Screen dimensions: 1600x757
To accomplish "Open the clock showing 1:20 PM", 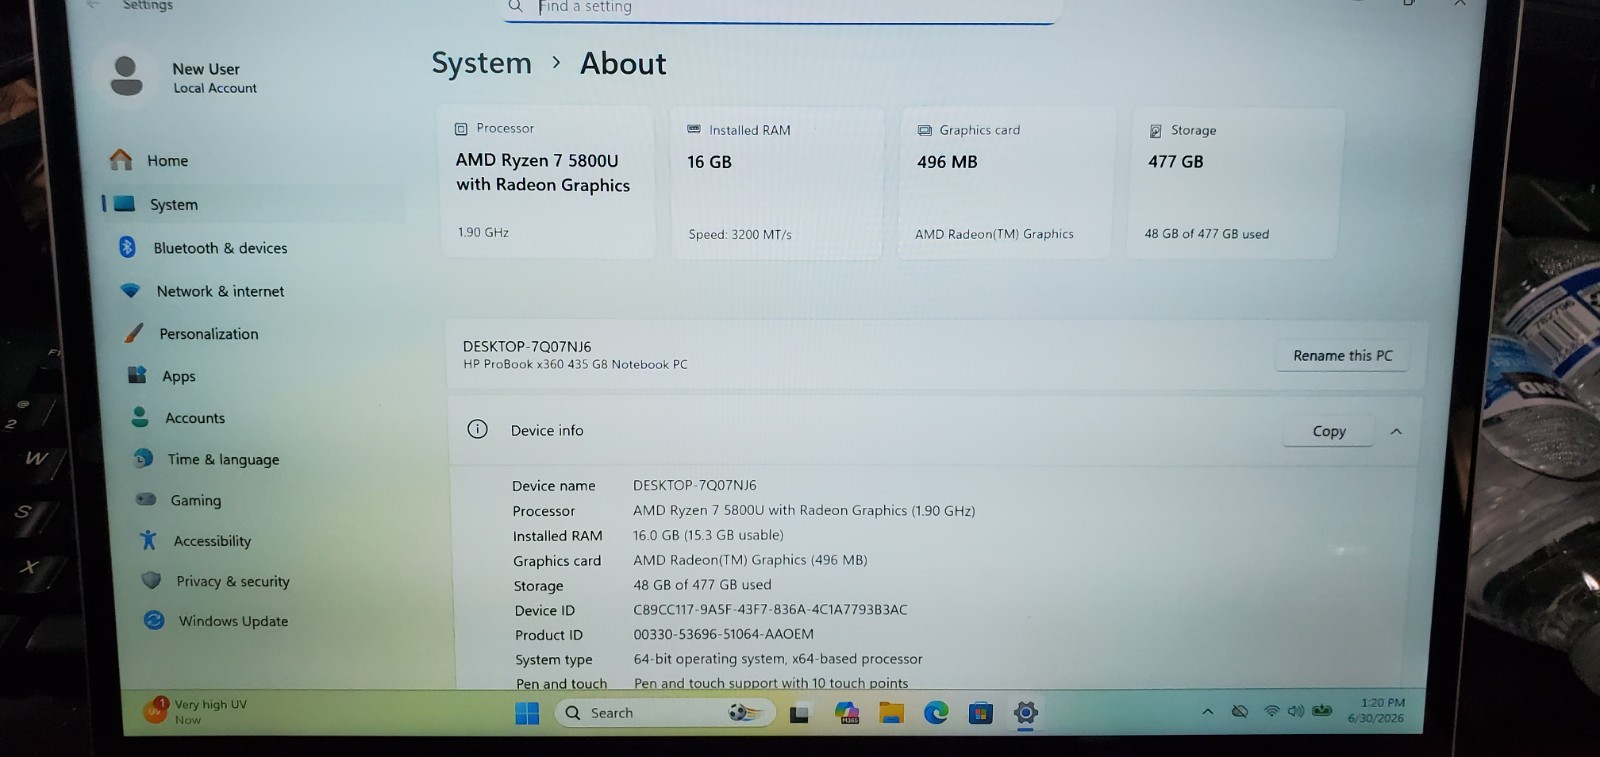I will (x=1376, y=710).
